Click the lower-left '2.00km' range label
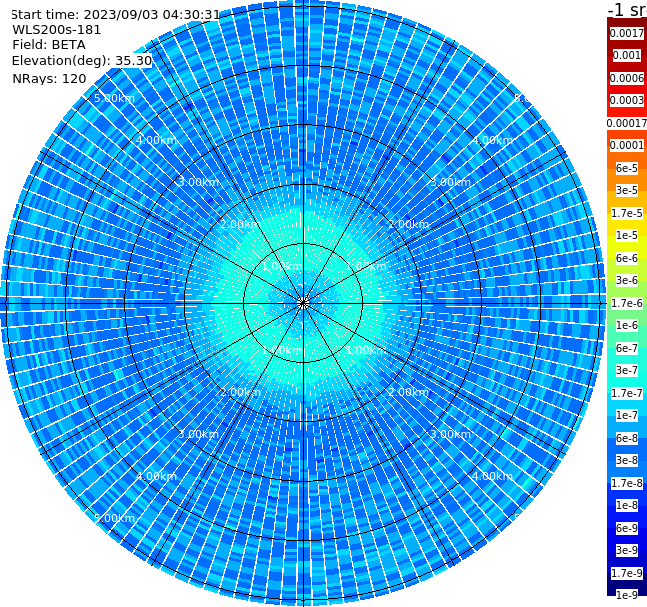Screen dimensions: 647x607 point(241,392)
